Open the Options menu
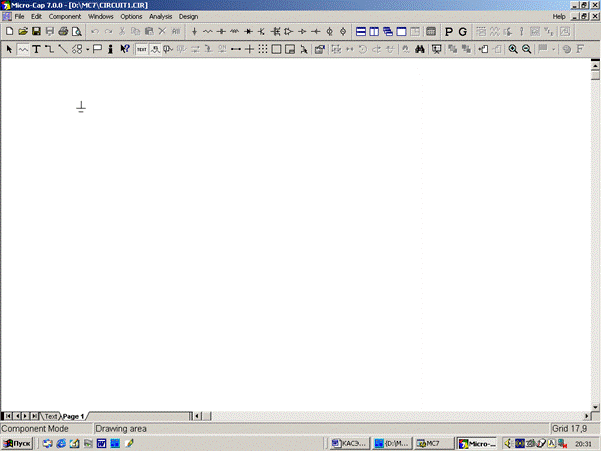The height and width of the screenshot is (451, 601). click(x=131, y=16)
